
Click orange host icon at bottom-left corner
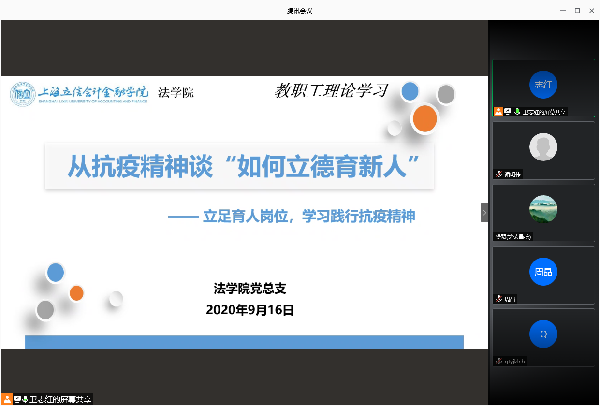[x=8, y=398]
